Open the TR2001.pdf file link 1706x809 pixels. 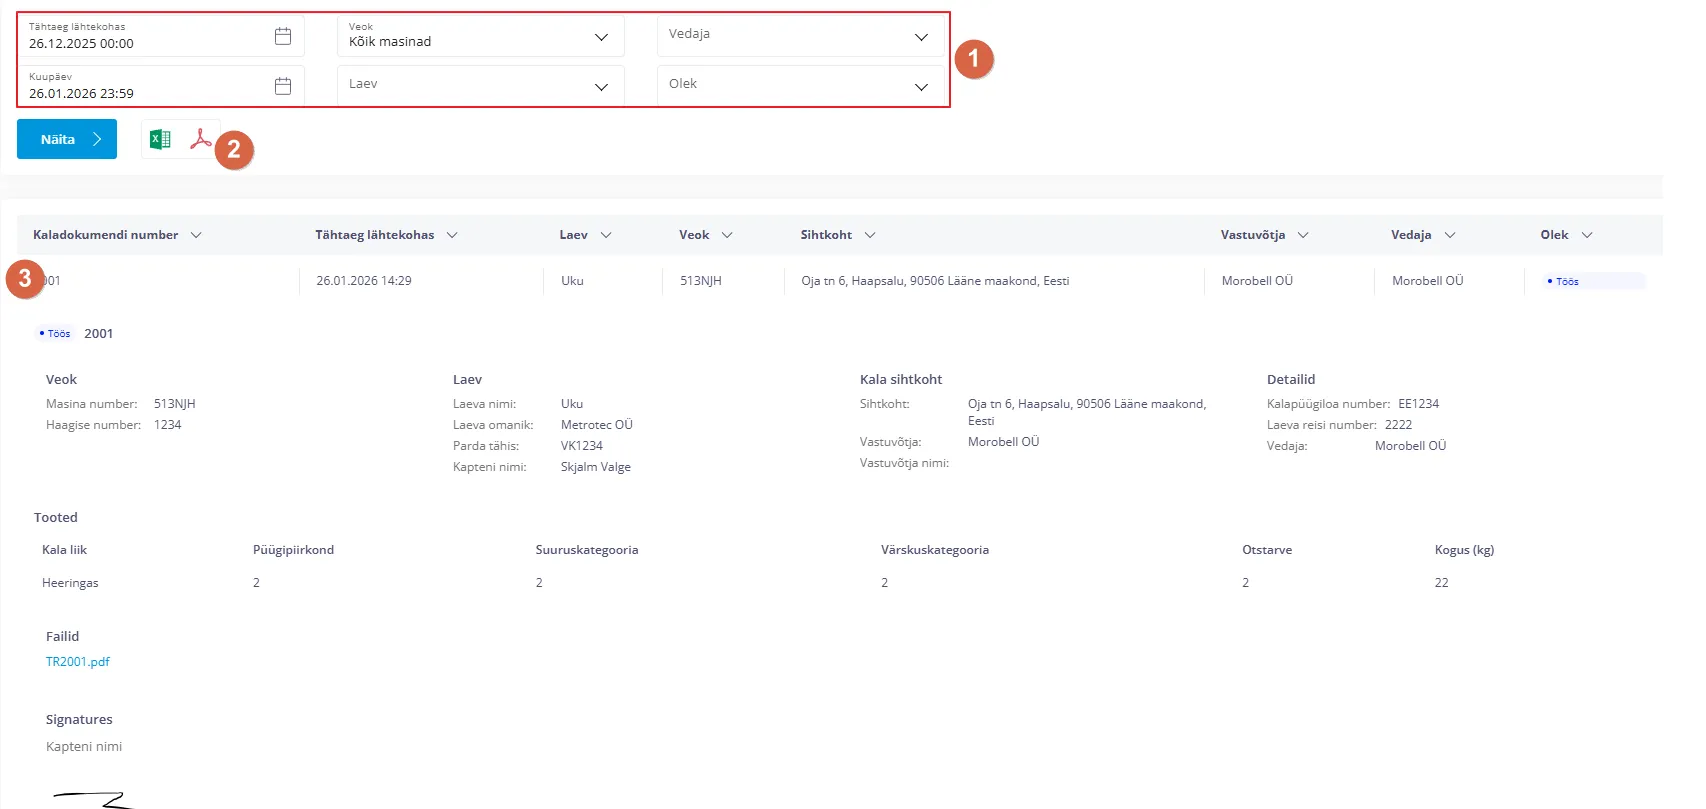tap(78, 662)
